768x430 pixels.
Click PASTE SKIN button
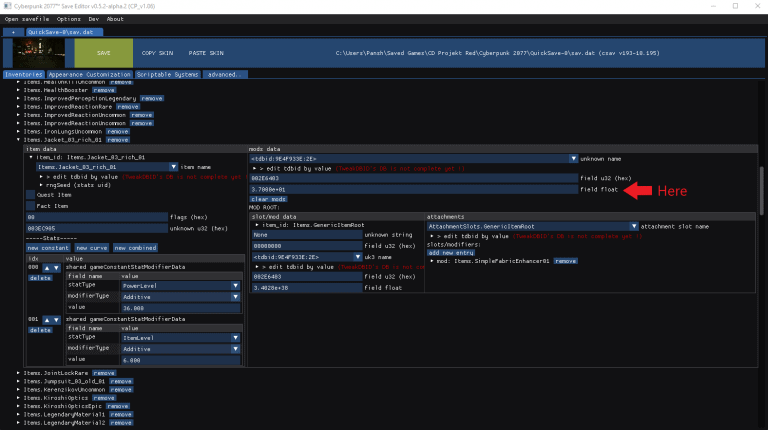pyautogui.click(x=206, y=53)
